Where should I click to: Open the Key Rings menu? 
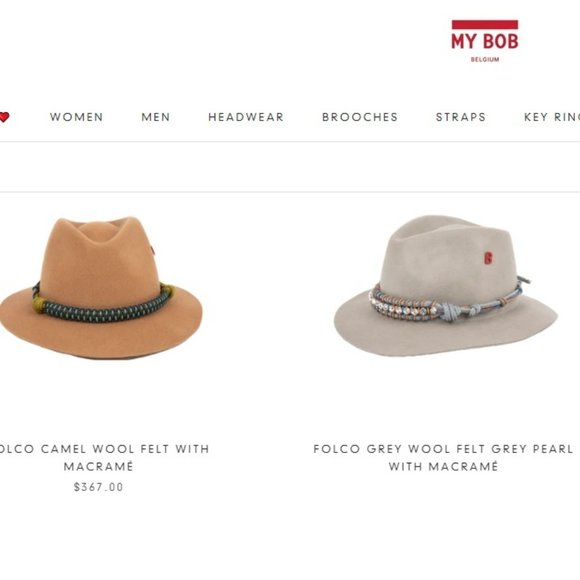tap(552, 117)
